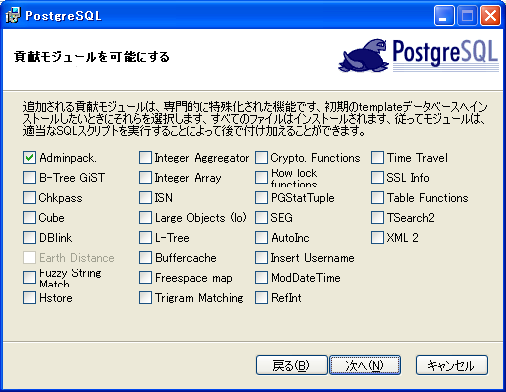Viewport: 506px width, 392px height.
Task: Click the PostgreSQL installer title bar icon
Action: tap(13, 15)
